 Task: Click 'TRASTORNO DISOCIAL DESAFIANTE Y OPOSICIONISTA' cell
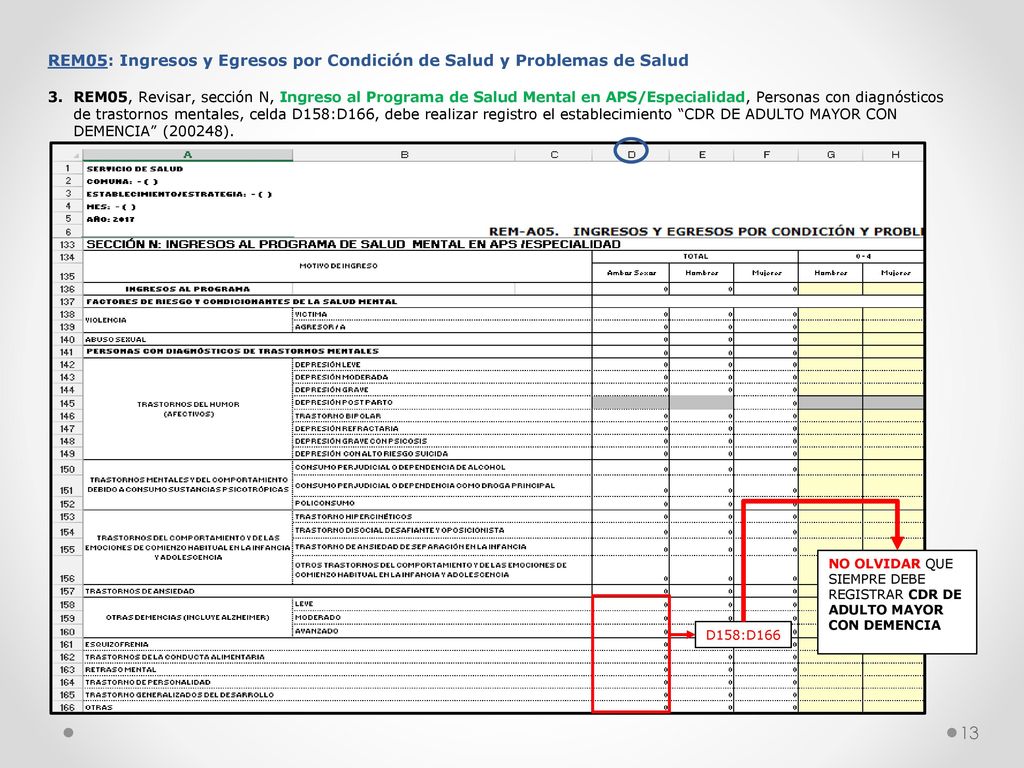(442, 530)
